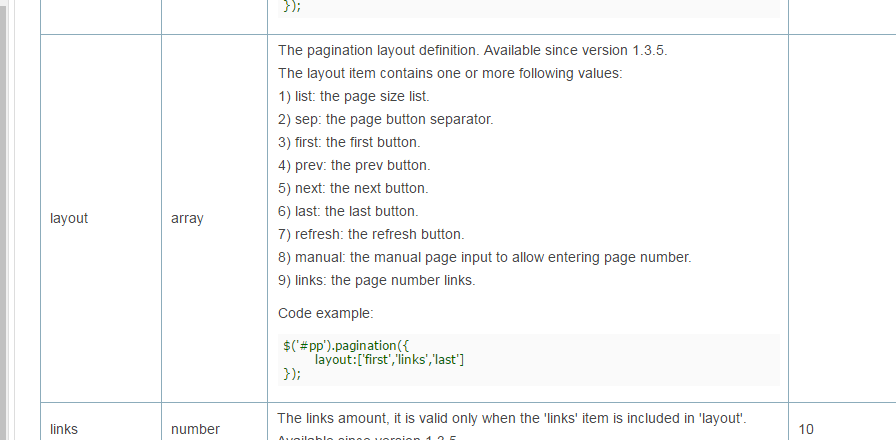896x440 pixels.
Task: Click the 'manual' page input description line
Action: pos(484,257)
